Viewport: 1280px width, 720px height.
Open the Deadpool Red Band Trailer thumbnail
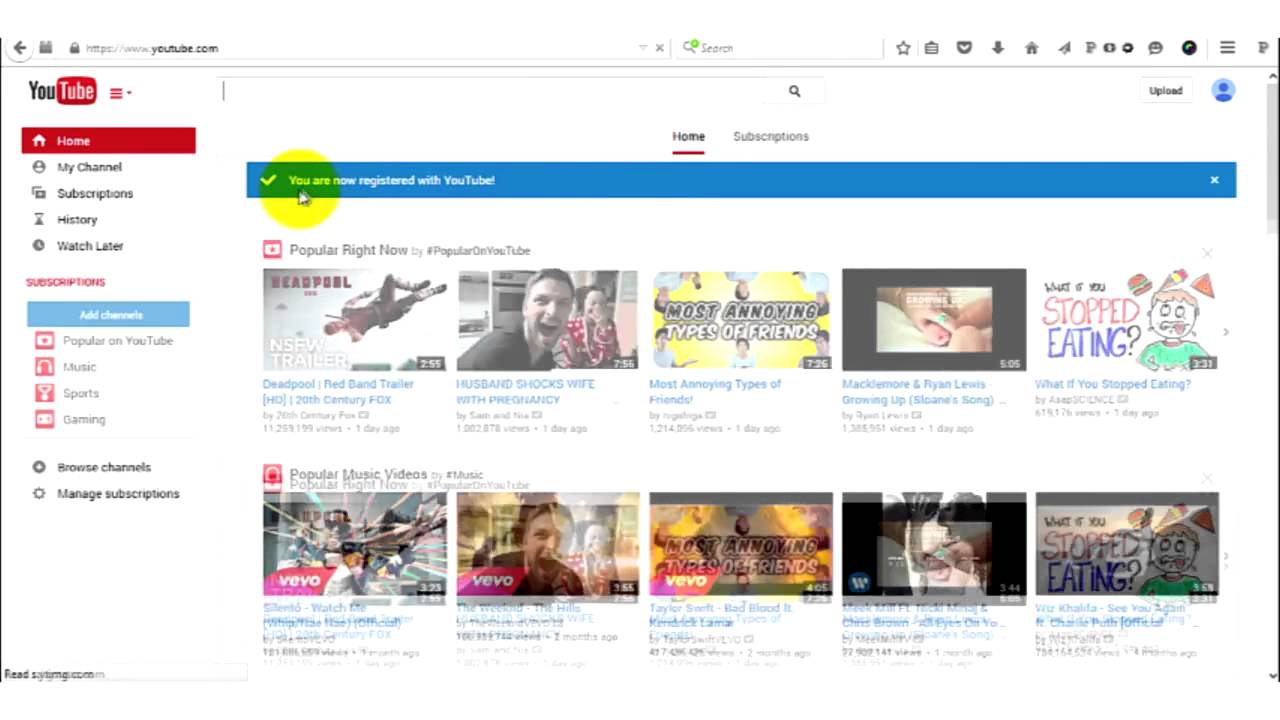355,320
